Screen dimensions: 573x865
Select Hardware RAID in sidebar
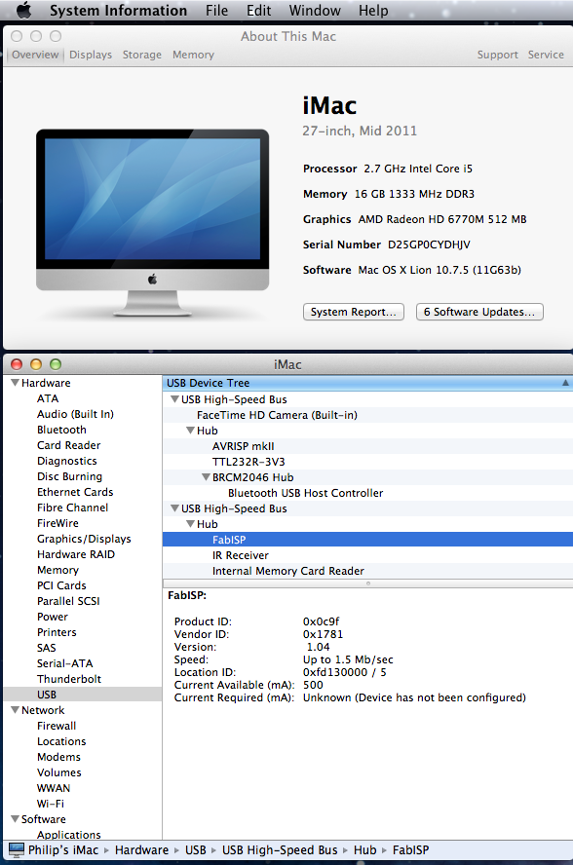pyautogui.click(x=76, y=554)
